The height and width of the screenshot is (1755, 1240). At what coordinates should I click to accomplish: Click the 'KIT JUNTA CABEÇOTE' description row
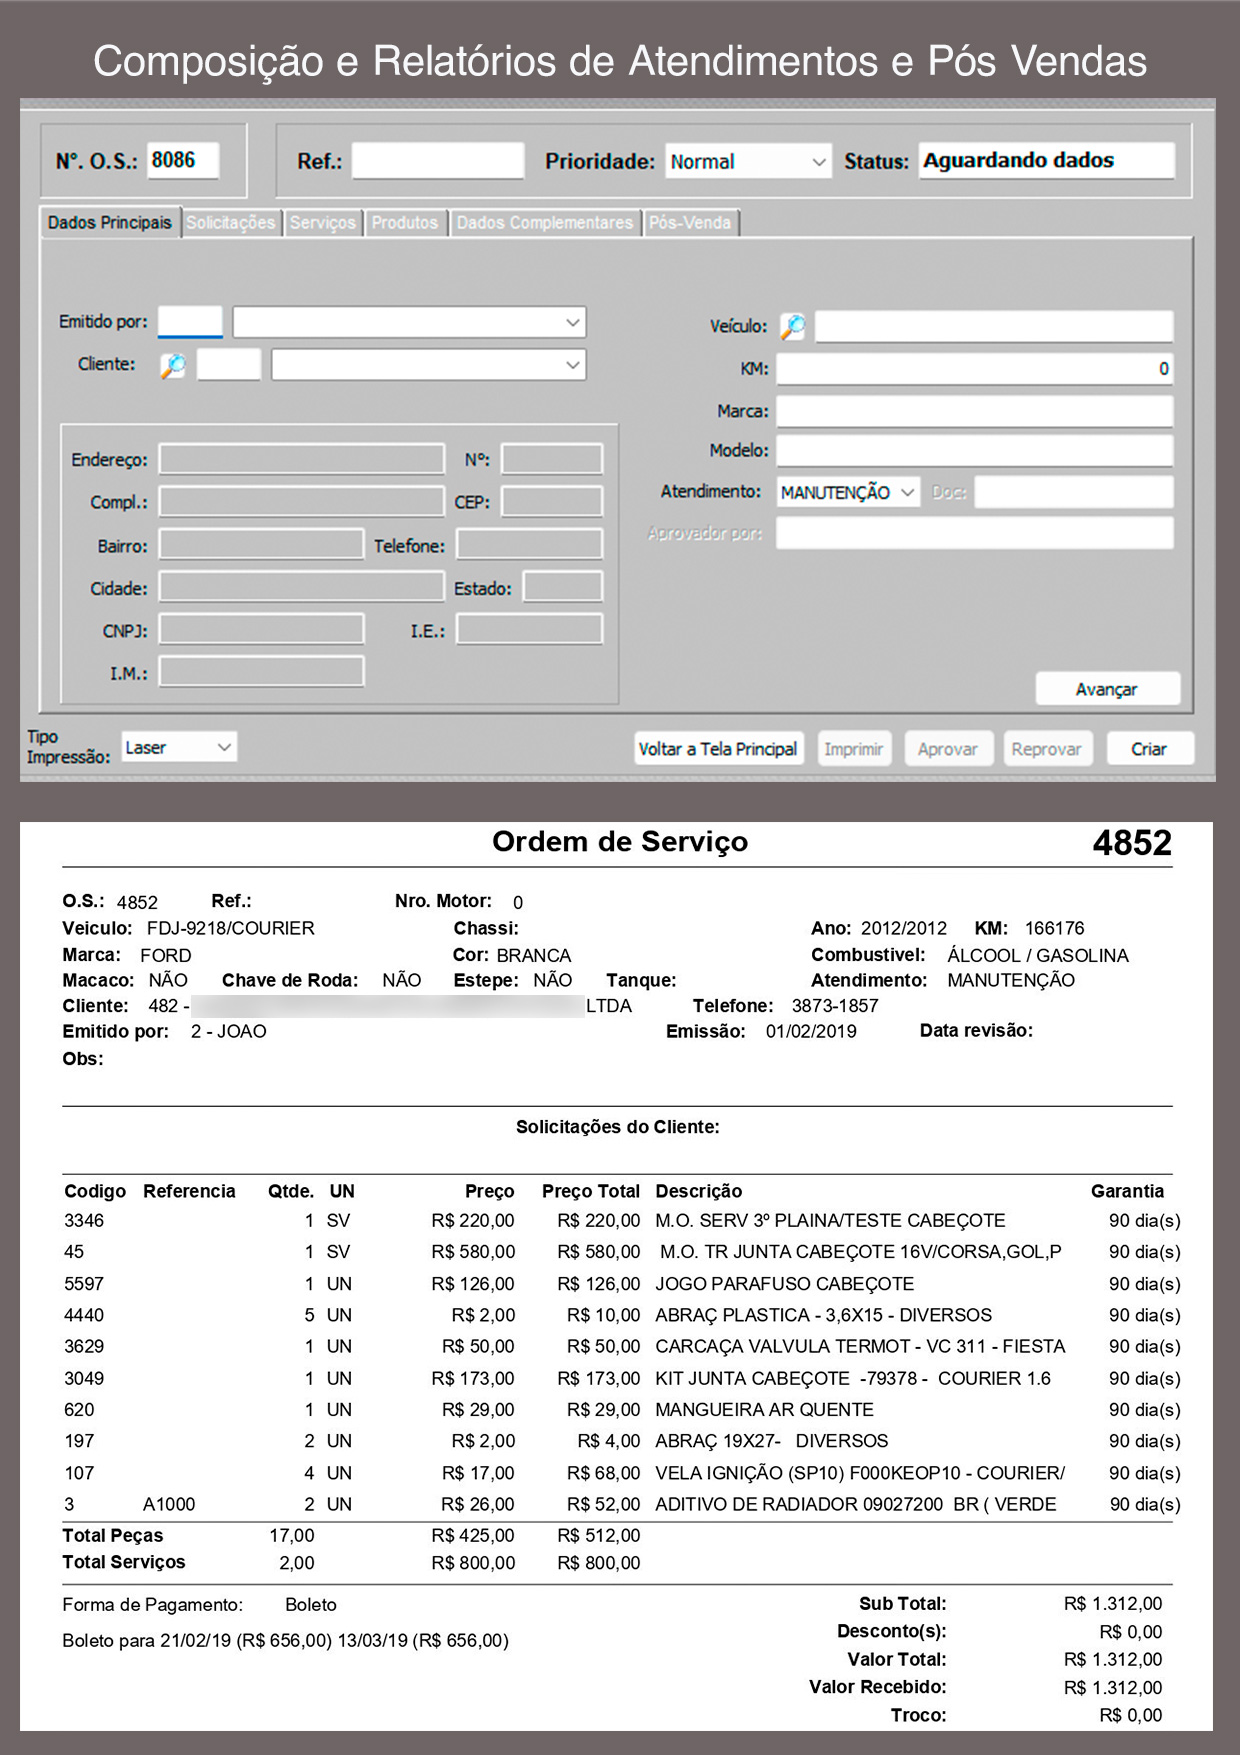853,1378
